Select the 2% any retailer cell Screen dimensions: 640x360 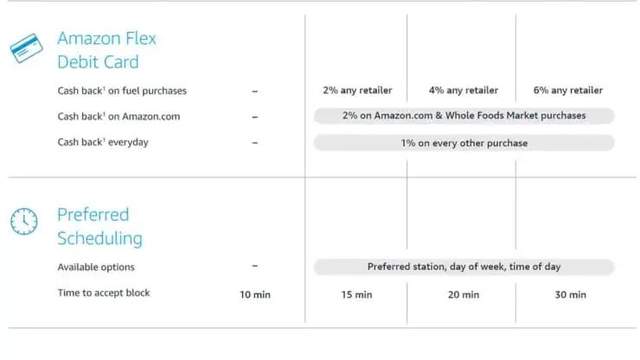357,90
